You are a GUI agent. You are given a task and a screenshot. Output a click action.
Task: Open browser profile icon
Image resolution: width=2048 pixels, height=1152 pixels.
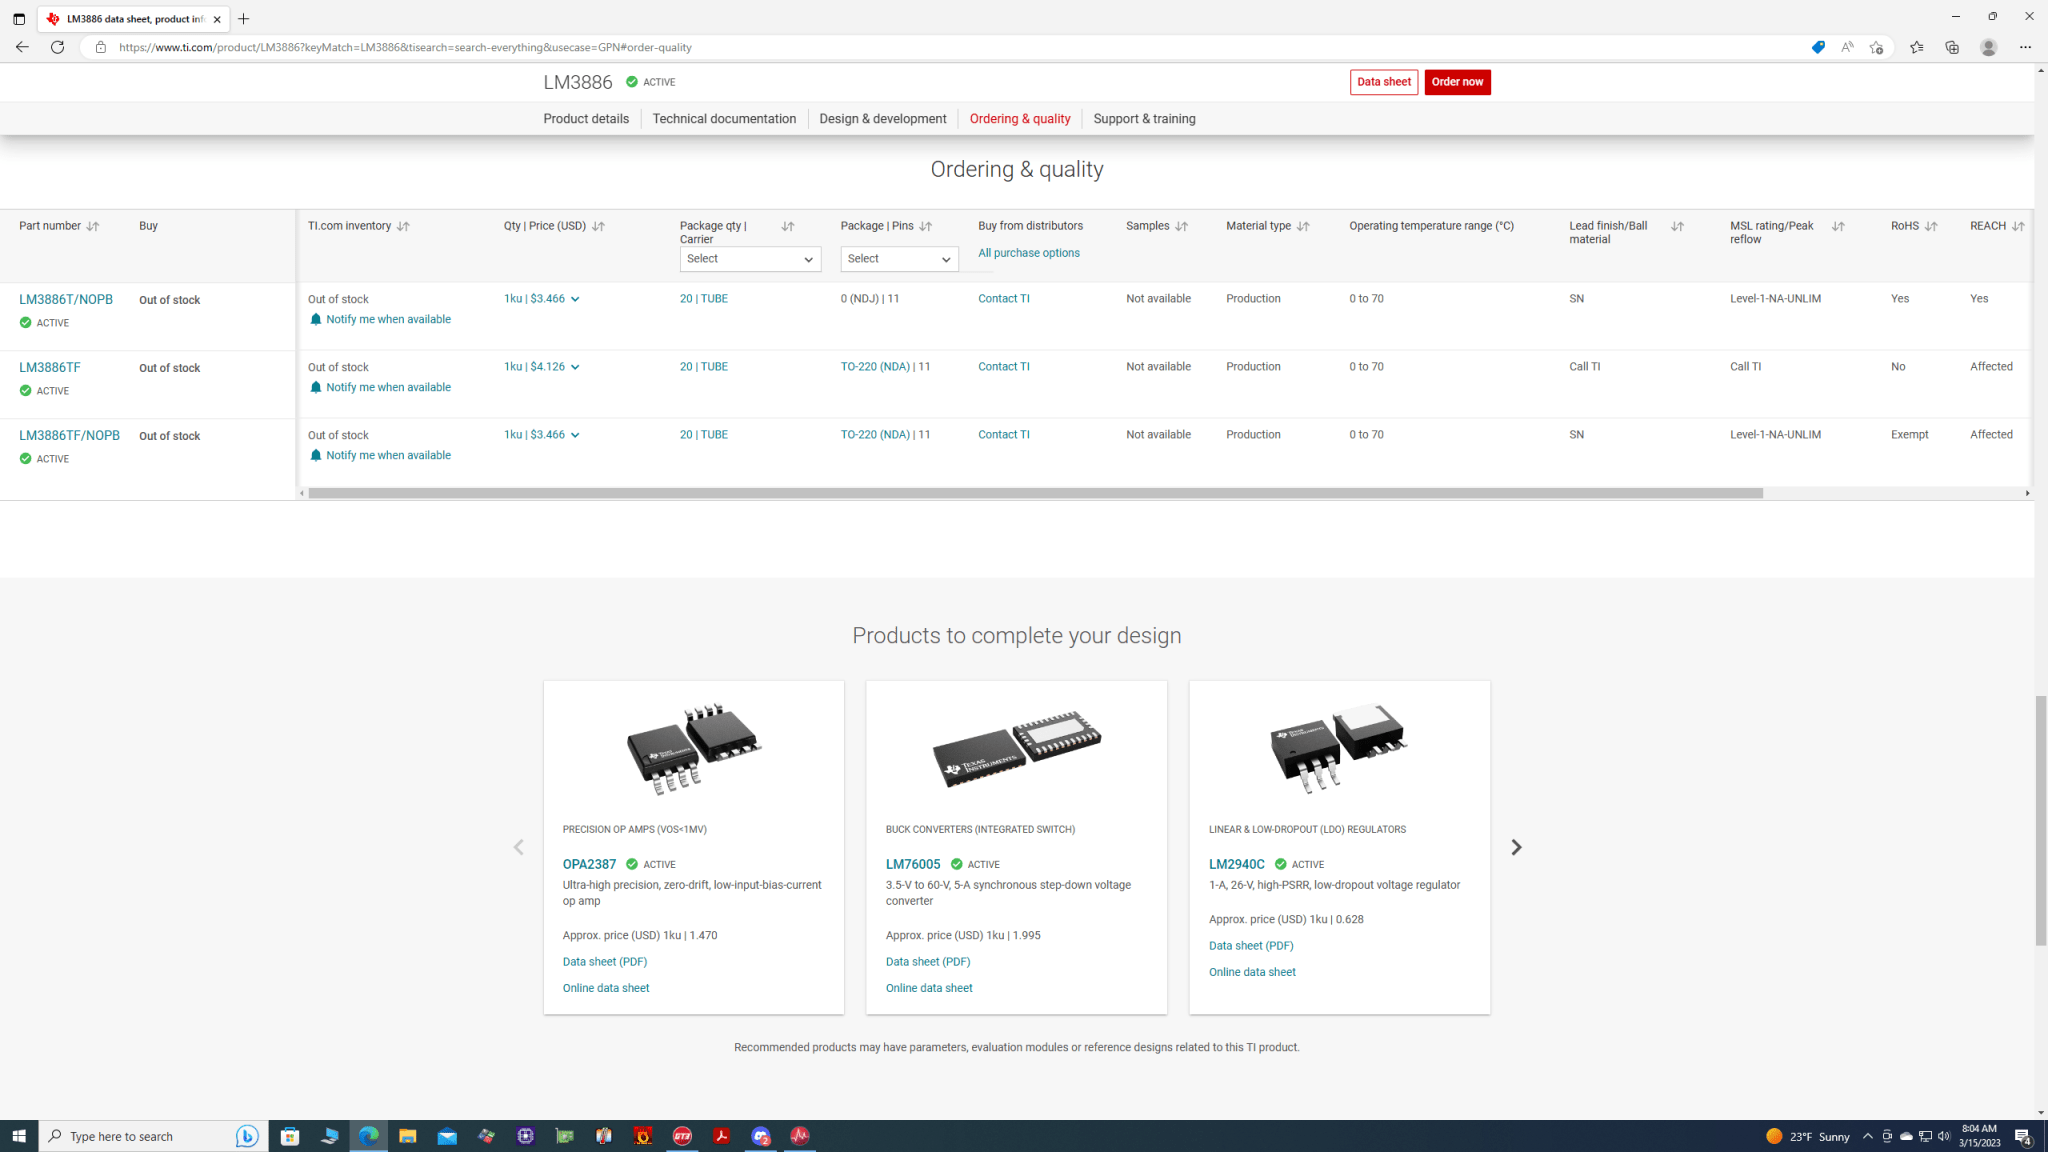coord(1988,47)
